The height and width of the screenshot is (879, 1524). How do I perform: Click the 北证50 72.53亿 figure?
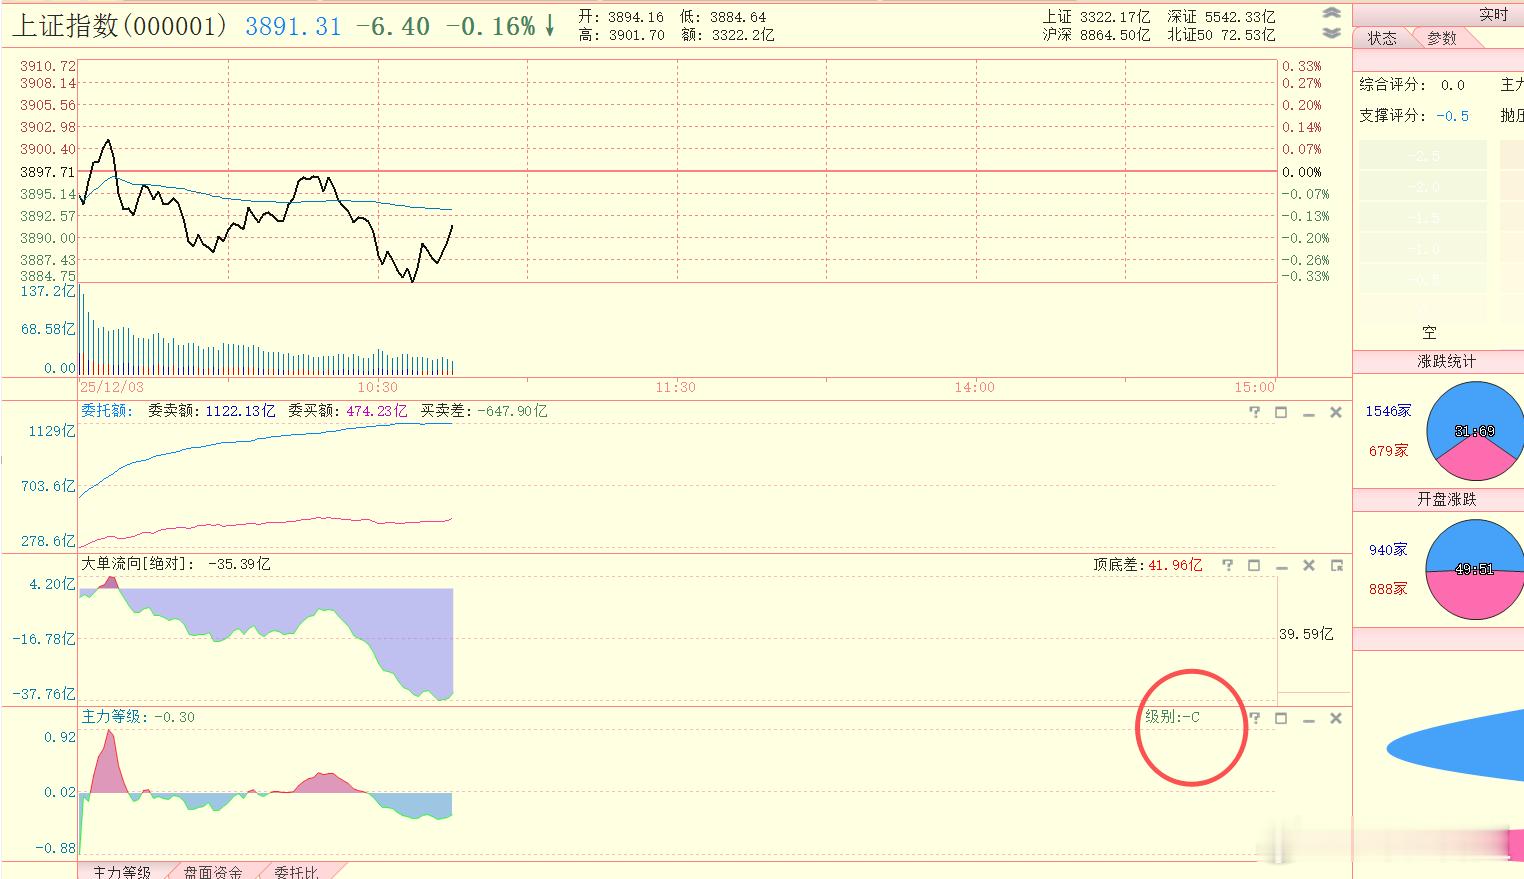pyautogui.click(x=1221, y=35)
